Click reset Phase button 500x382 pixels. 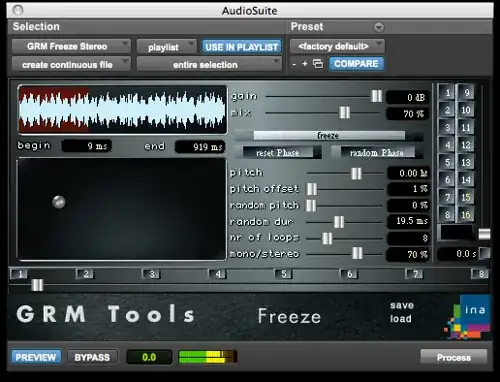point(278,153)
